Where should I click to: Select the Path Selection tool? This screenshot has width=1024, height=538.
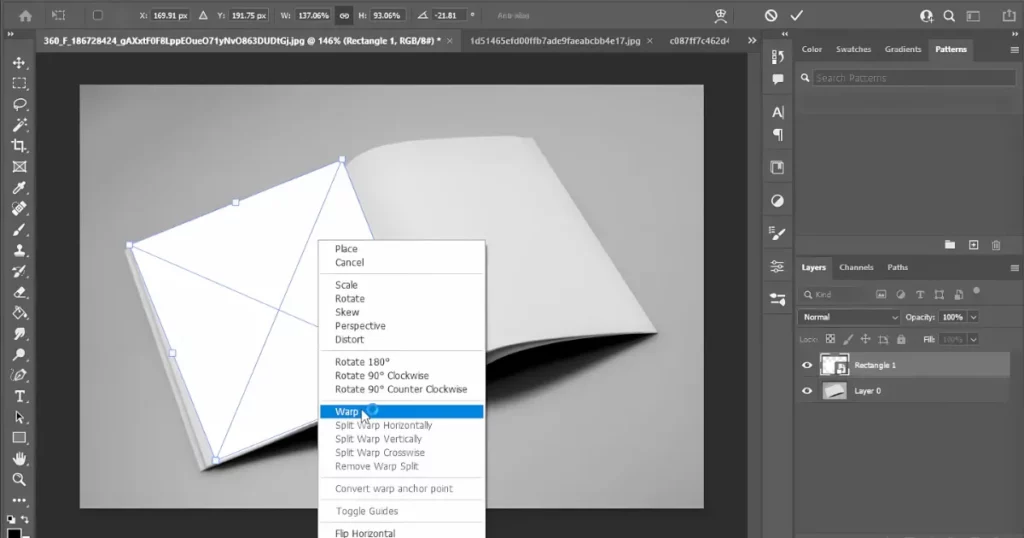(20, 417)
